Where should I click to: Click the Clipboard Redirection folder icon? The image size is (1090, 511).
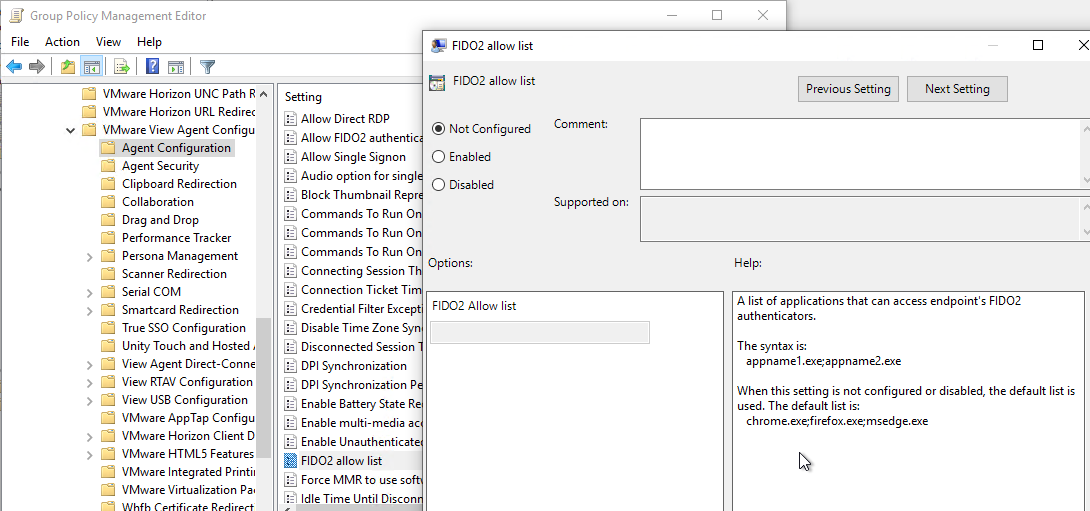coord(108,184)
